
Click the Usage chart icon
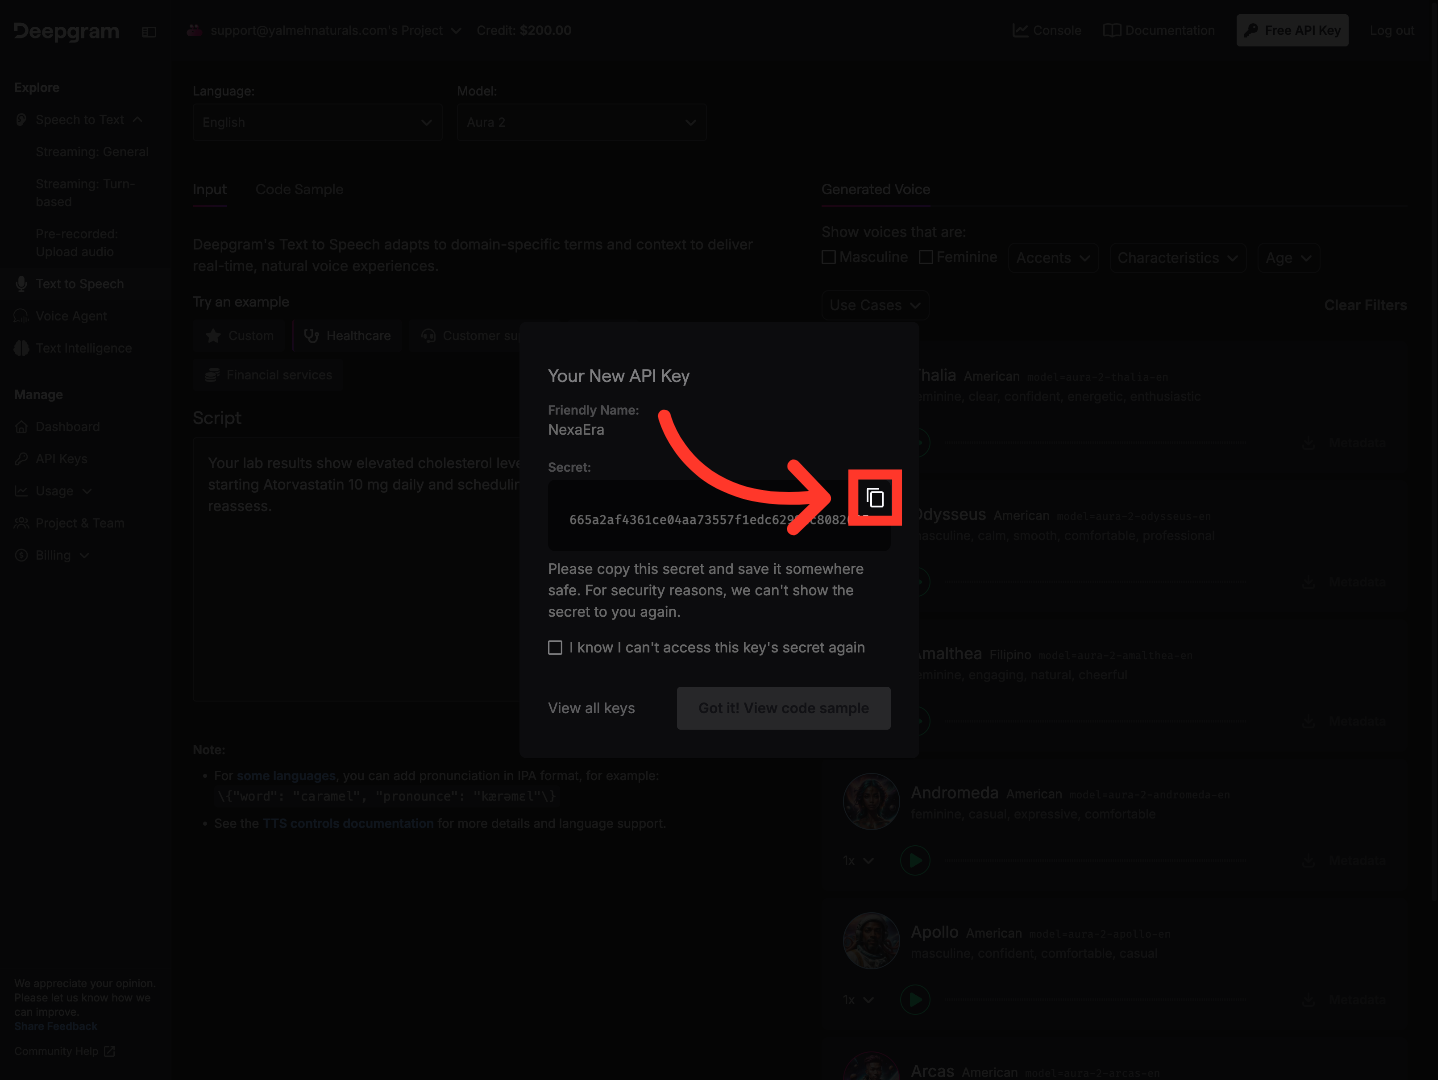(21, 491)
